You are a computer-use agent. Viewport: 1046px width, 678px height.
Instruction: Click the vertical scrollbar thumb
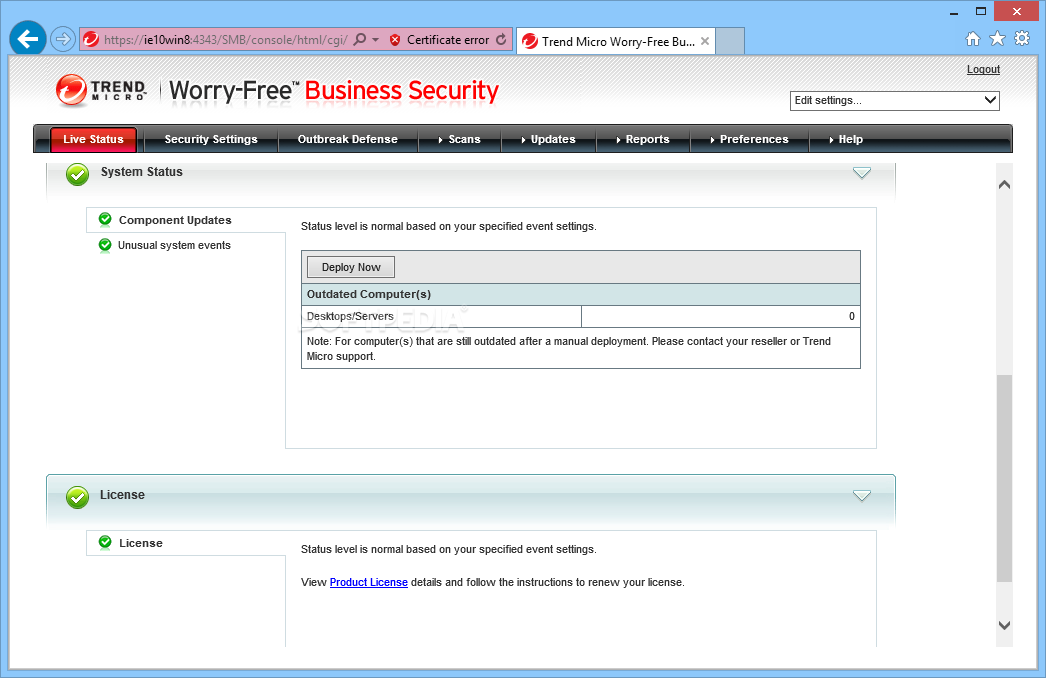pyautogui.click(x=1004, y=478)
